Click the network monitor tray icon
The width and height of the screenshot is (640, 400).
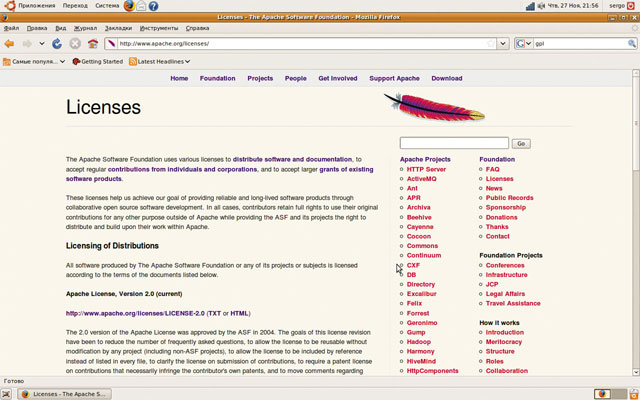(x=530, y=6)
